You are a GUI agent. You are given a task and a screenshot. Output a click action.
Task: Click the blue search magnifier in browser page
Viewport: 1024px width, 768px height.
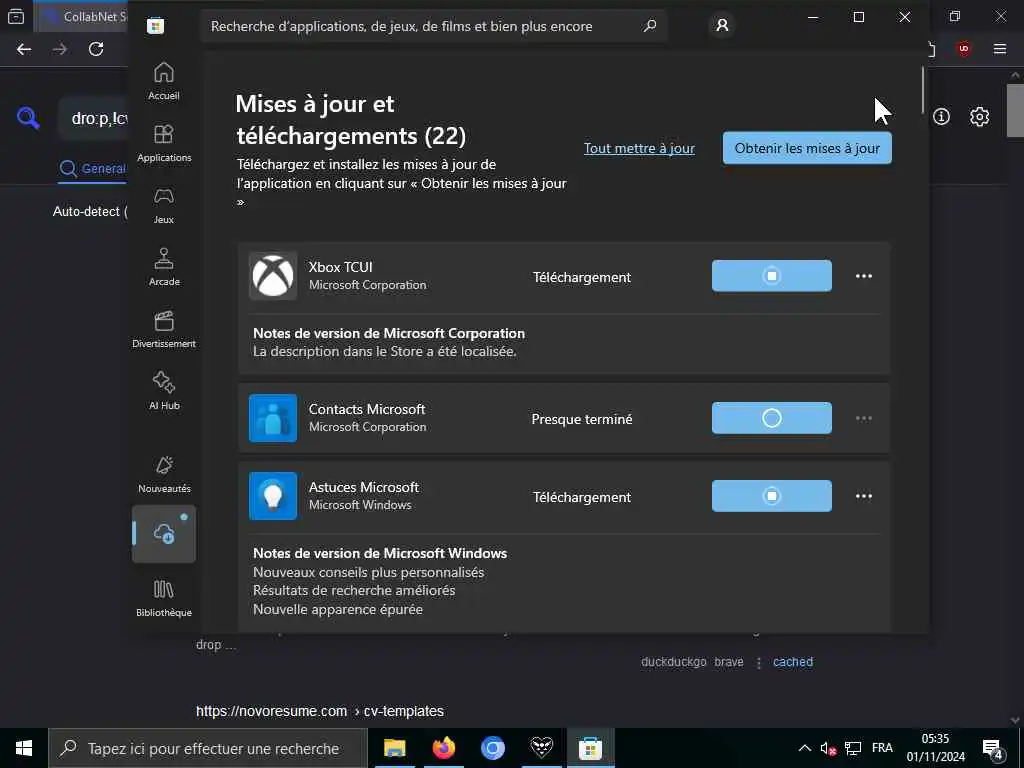click(x=28, y=118)
